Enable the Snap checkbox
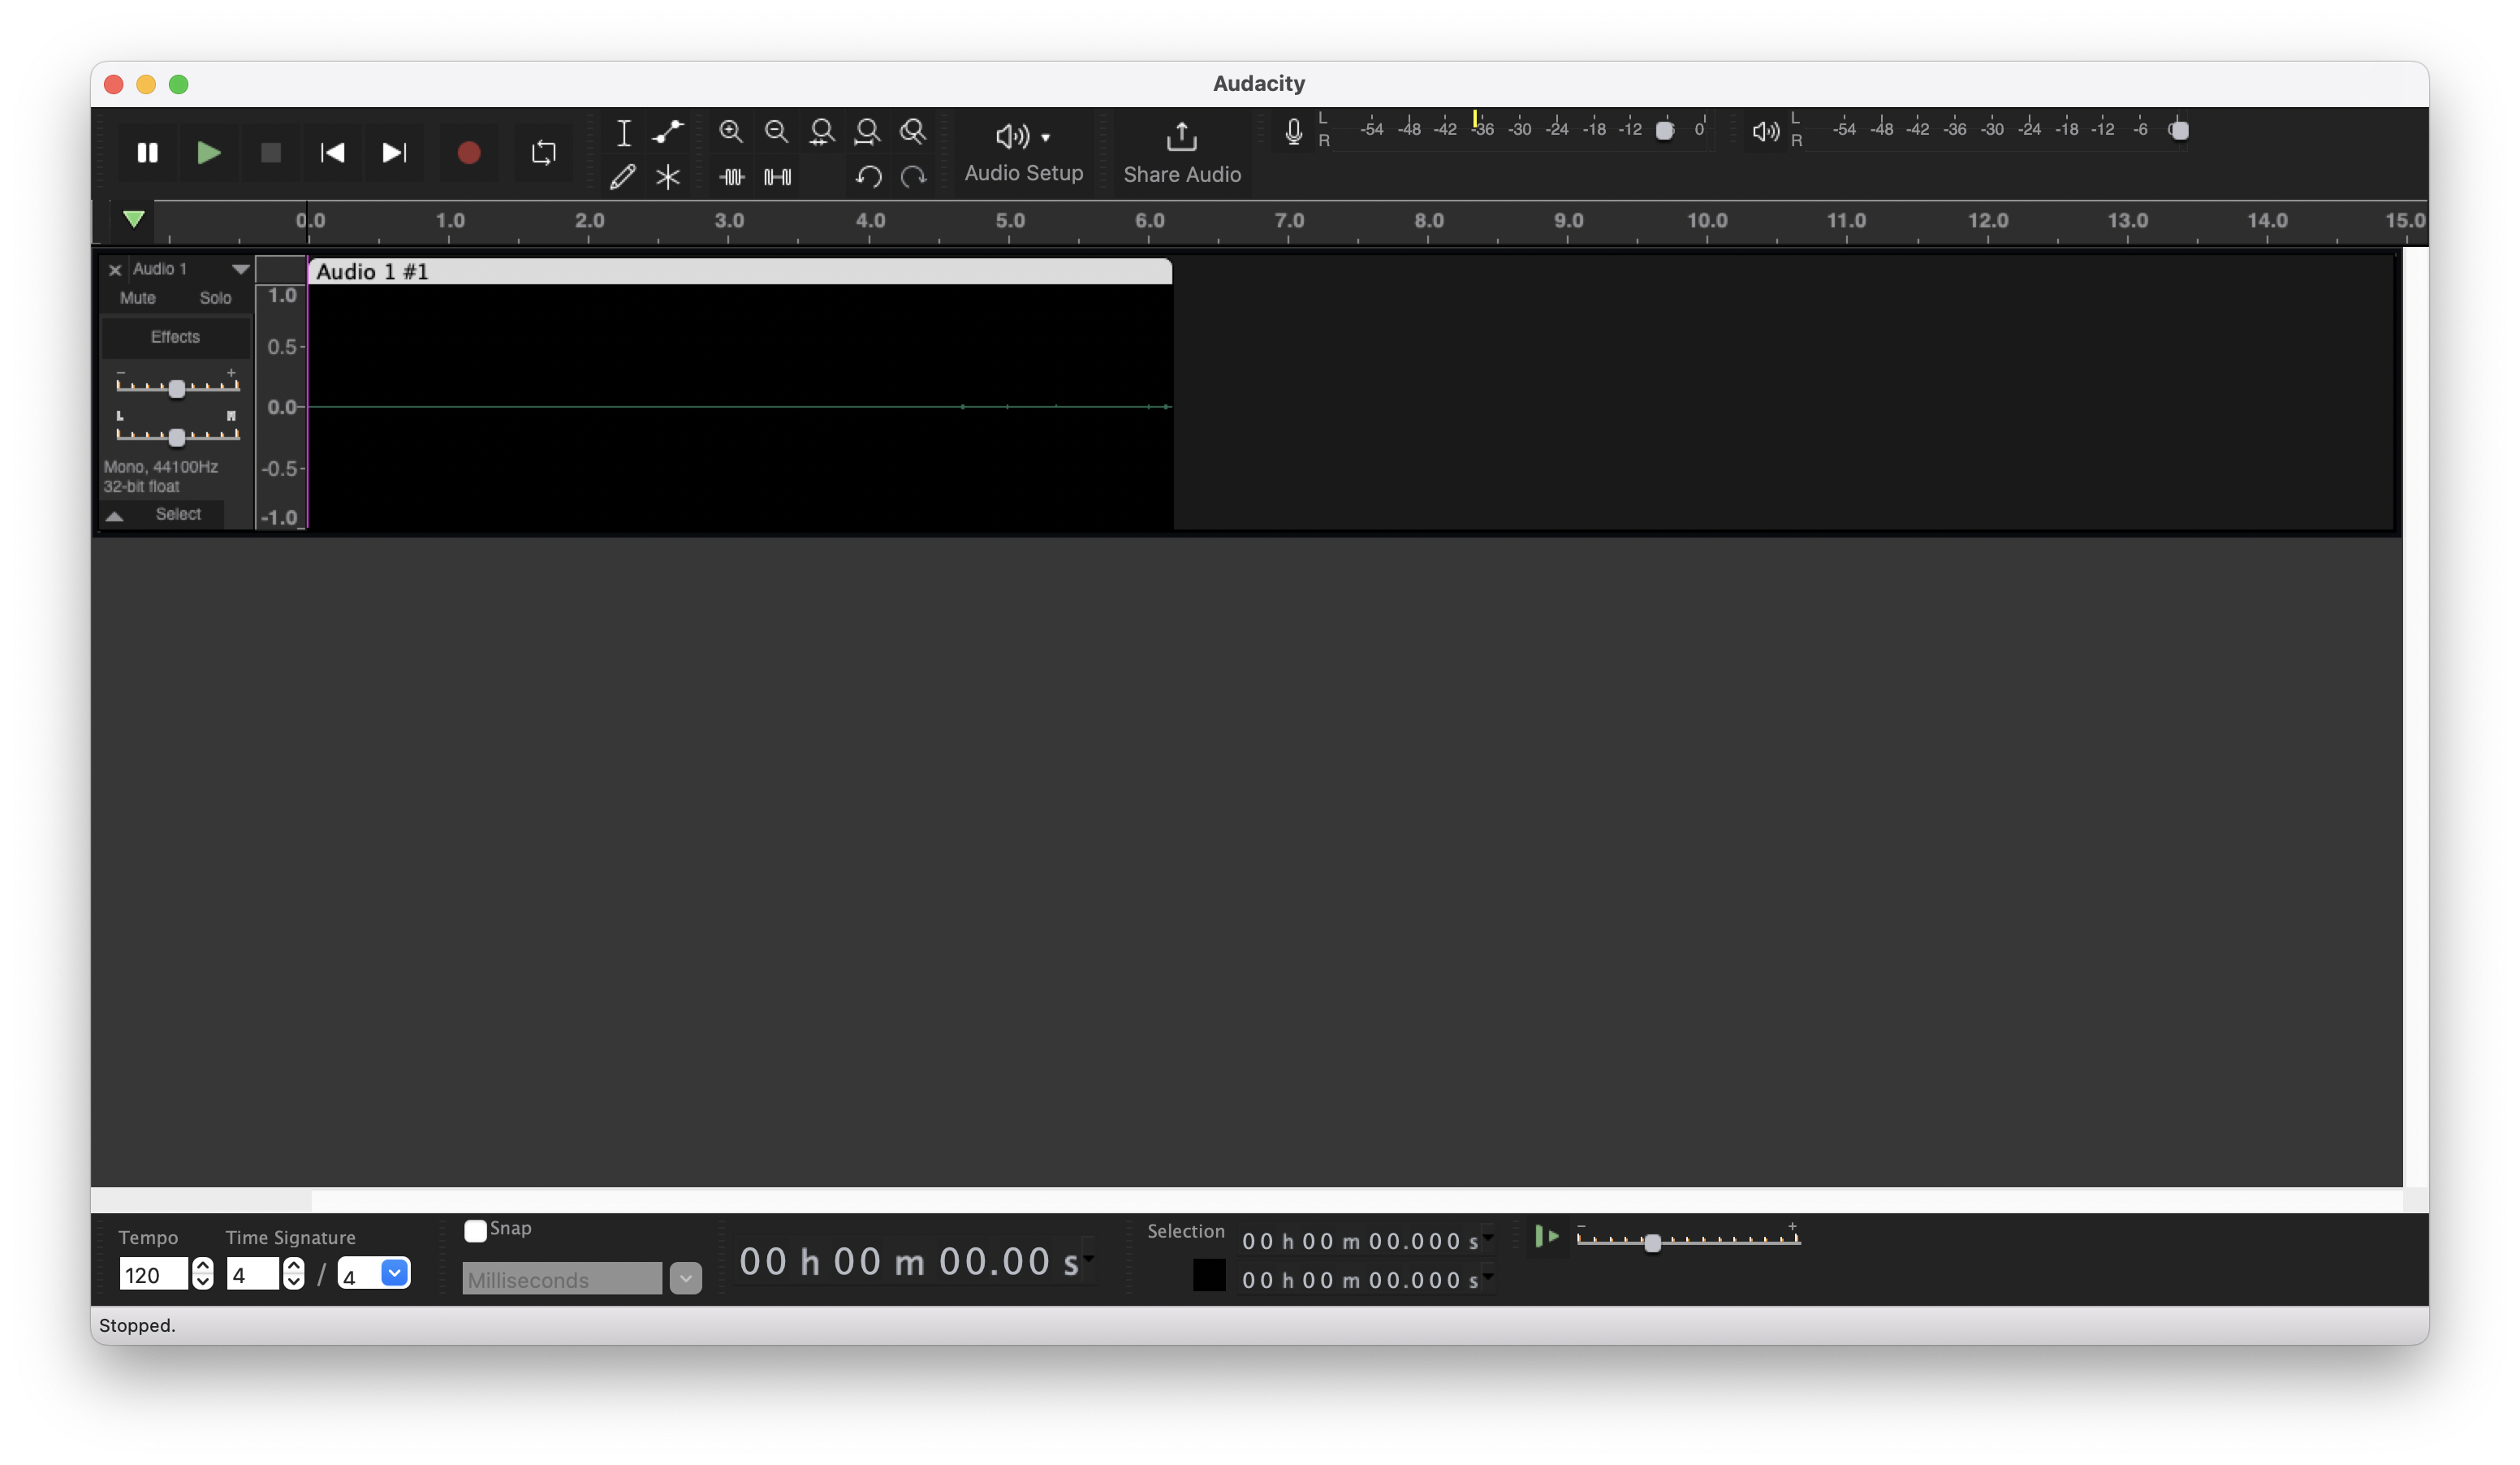This screenshot has width=2520, height=1465. click(475, 1231)
